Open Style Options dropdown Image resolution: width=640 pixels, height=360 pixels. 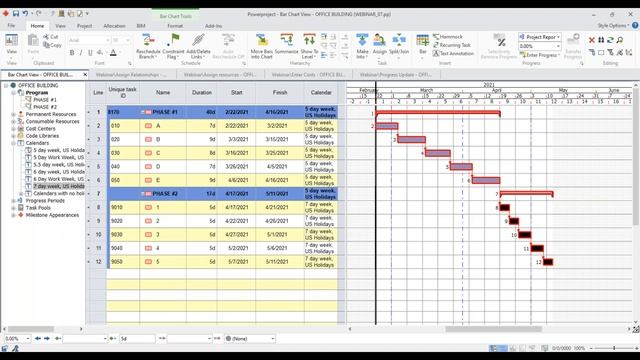point(613,25)
